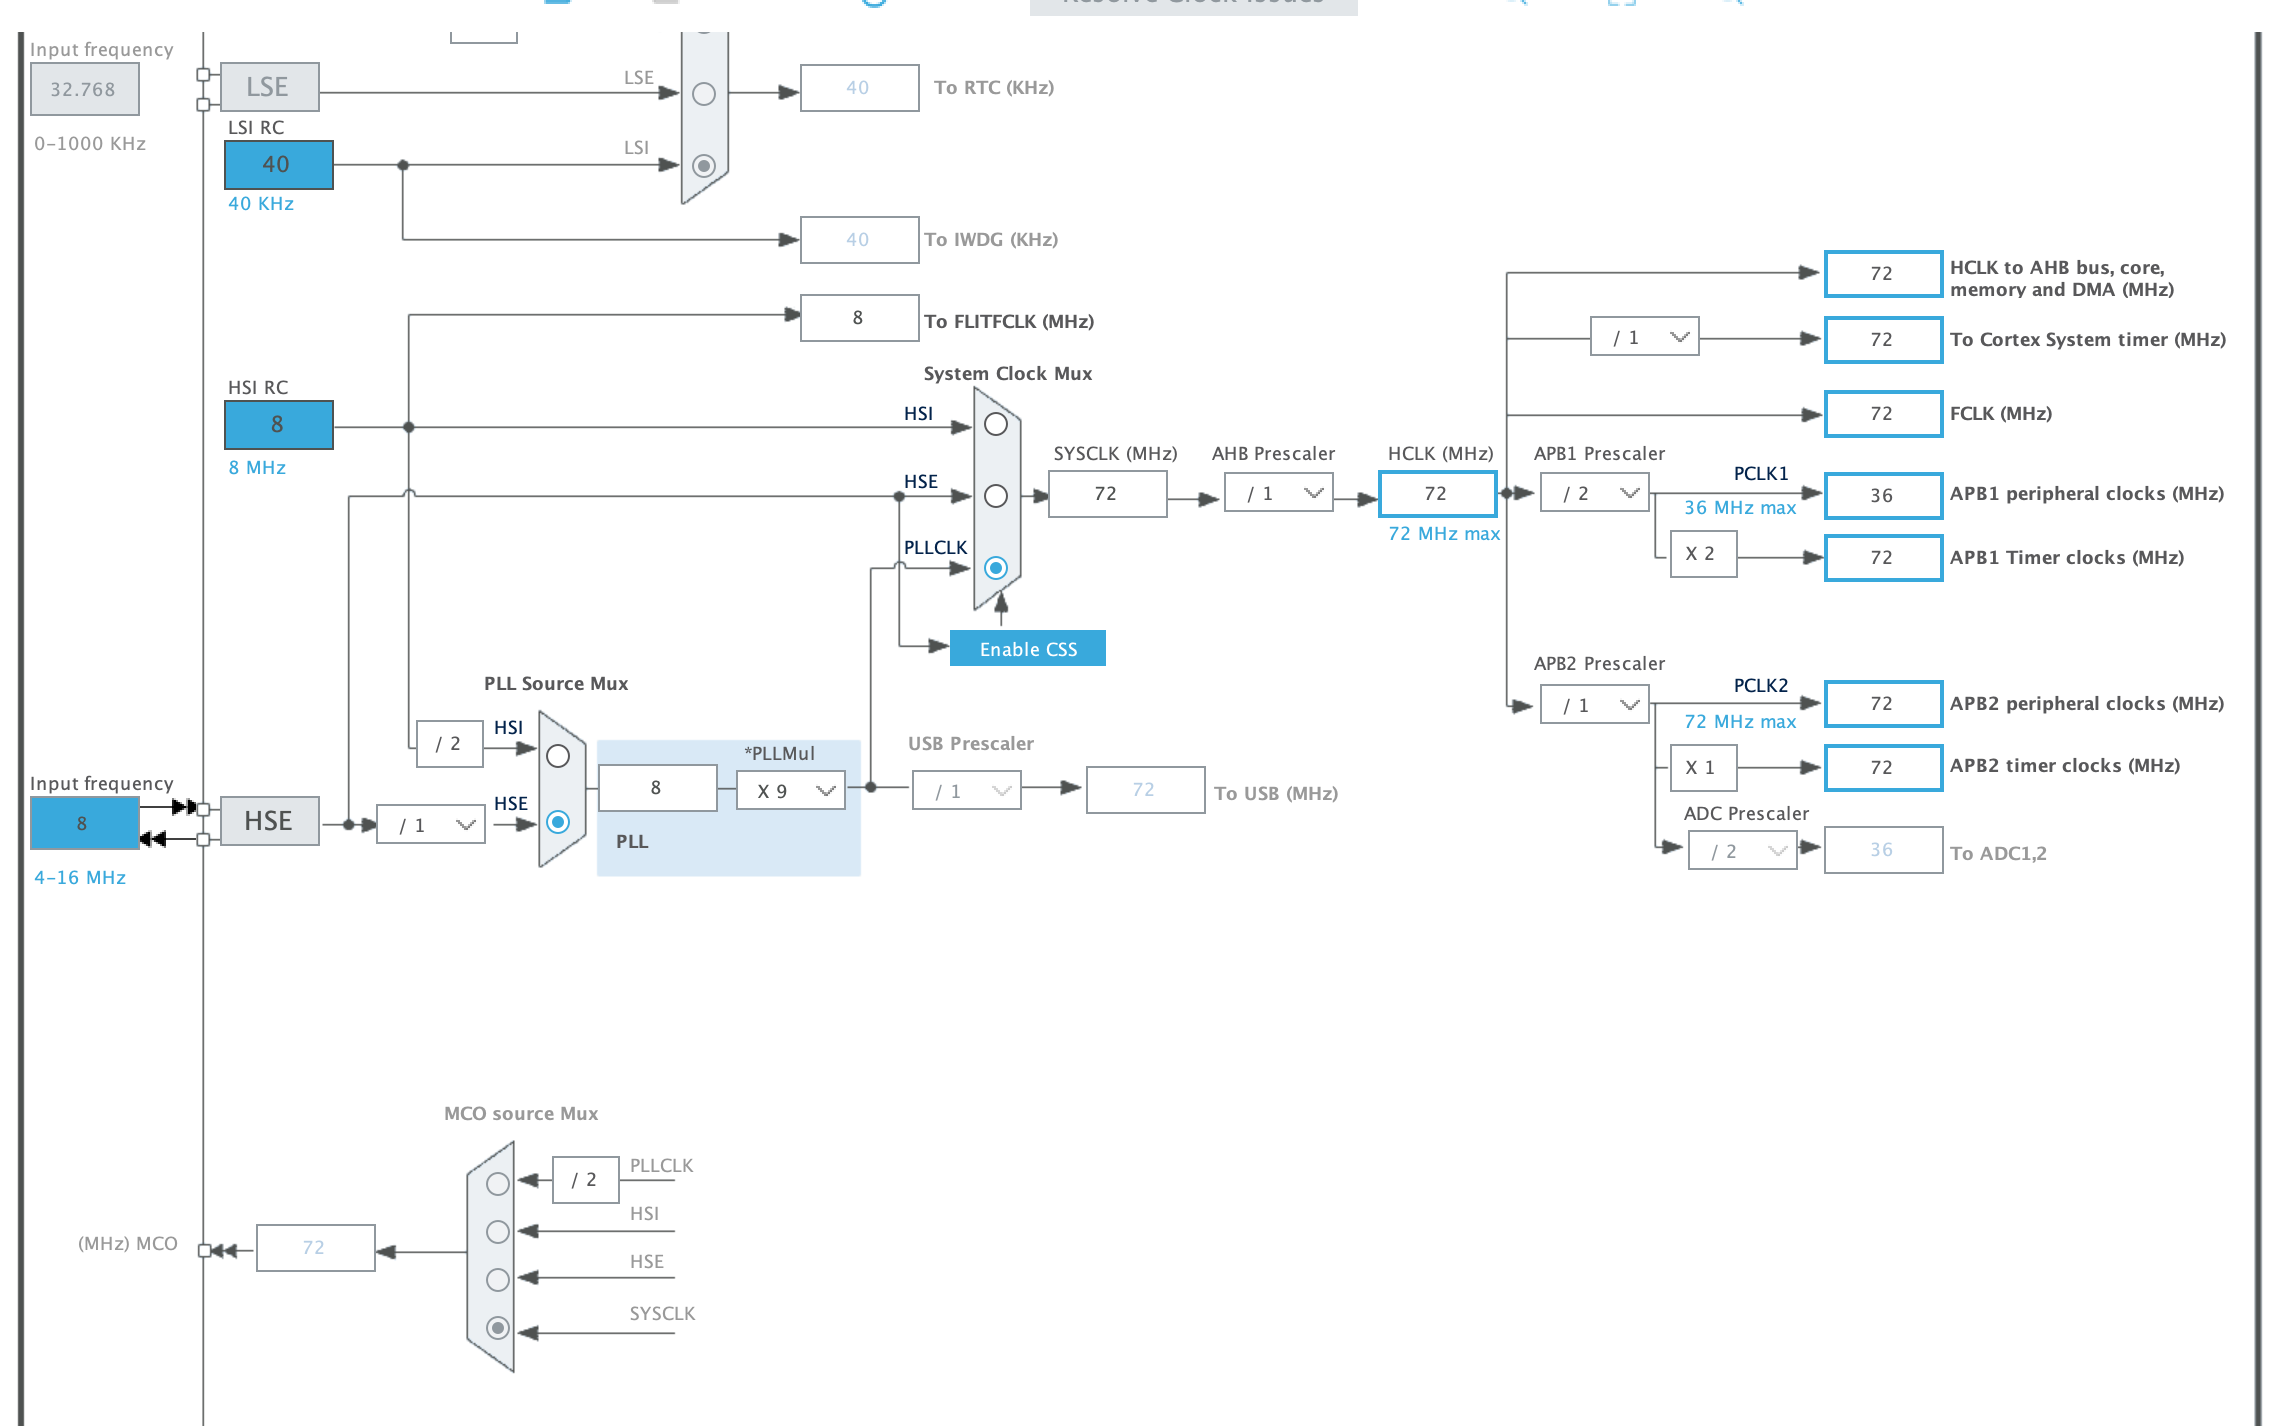Open the AHB Prescaler dropdown
The height and width of the screenshot is (1426, 2280).
(x=1279, y=493)
